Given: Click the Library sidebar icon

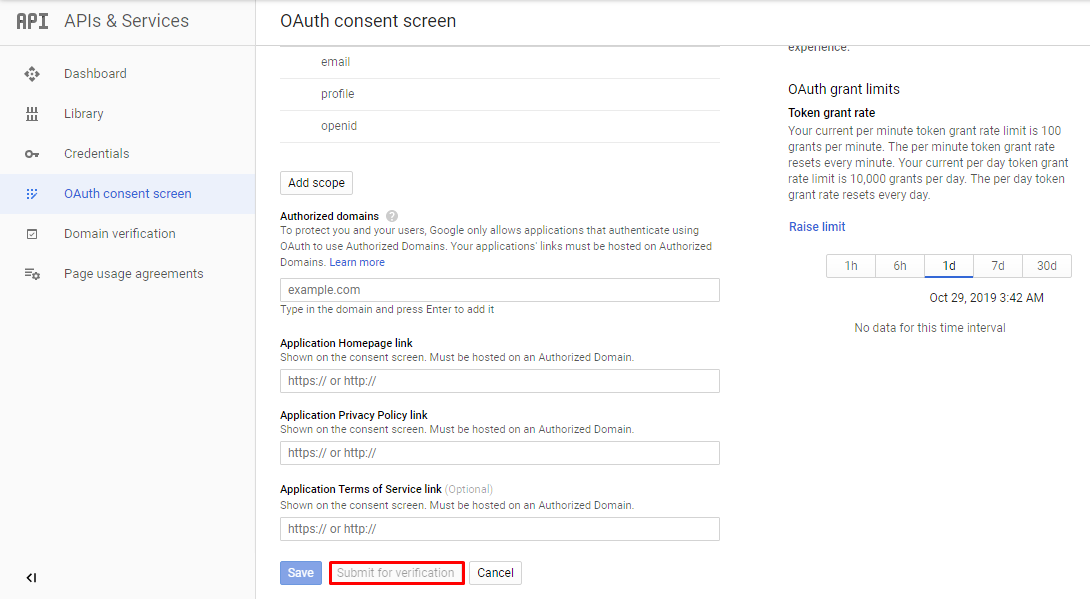Looking at the screenshot, I should click(32, 114).
